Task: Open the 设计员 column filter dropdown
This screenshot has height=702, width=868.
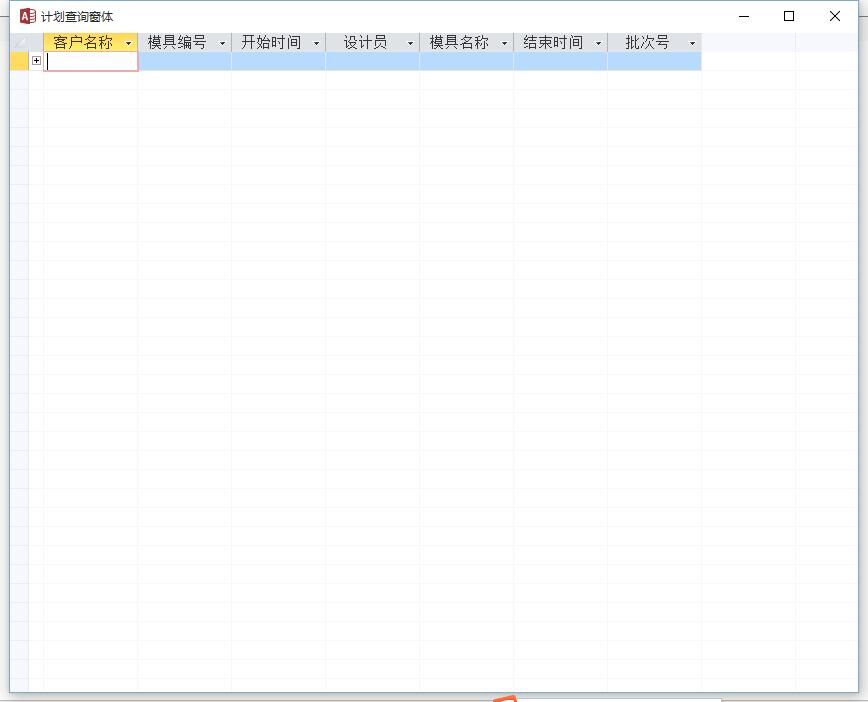Action: pos(410,43)
